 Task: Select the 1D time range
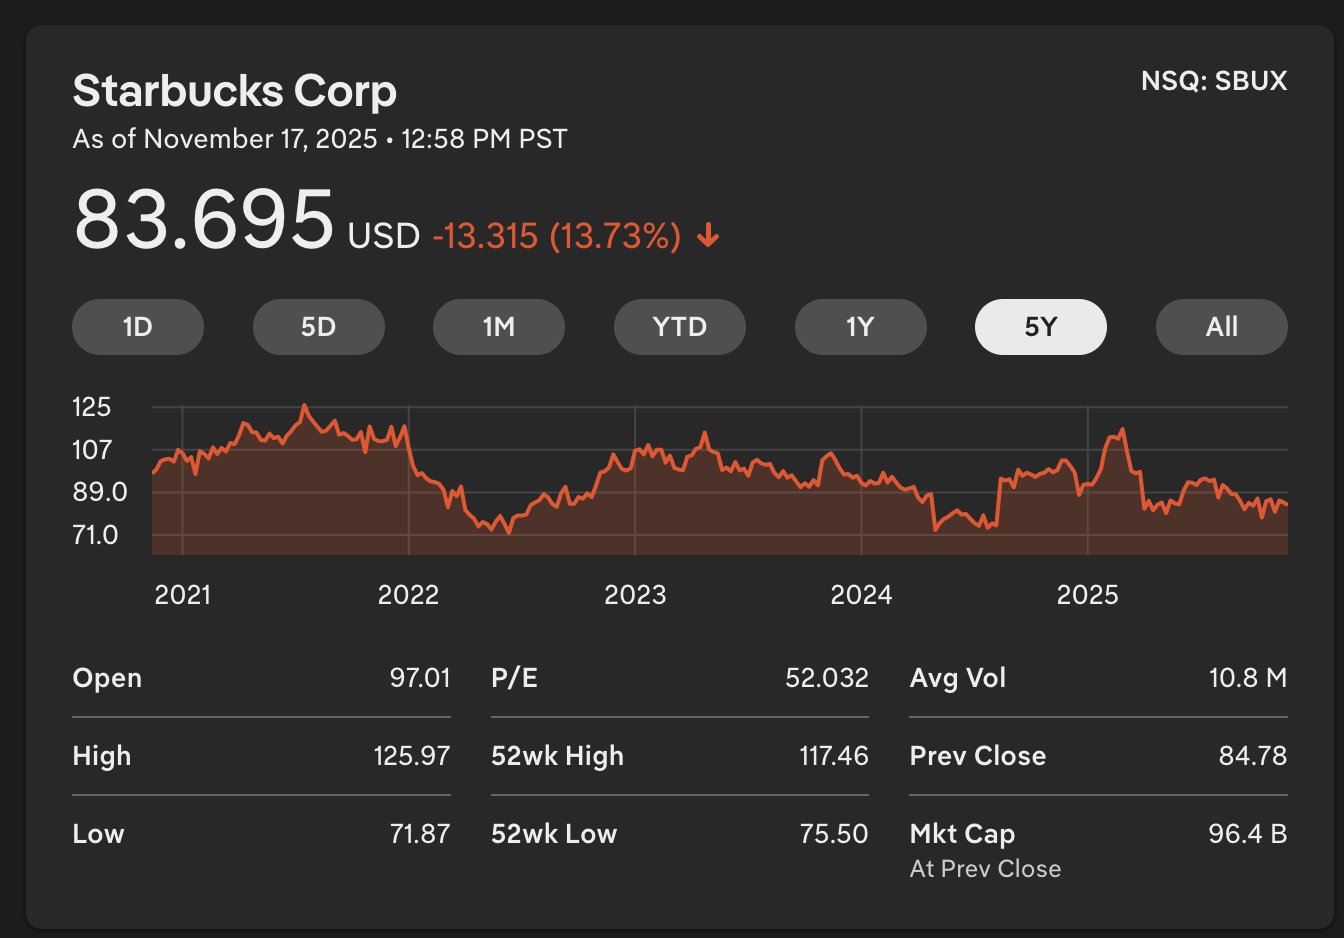[138, 327]
